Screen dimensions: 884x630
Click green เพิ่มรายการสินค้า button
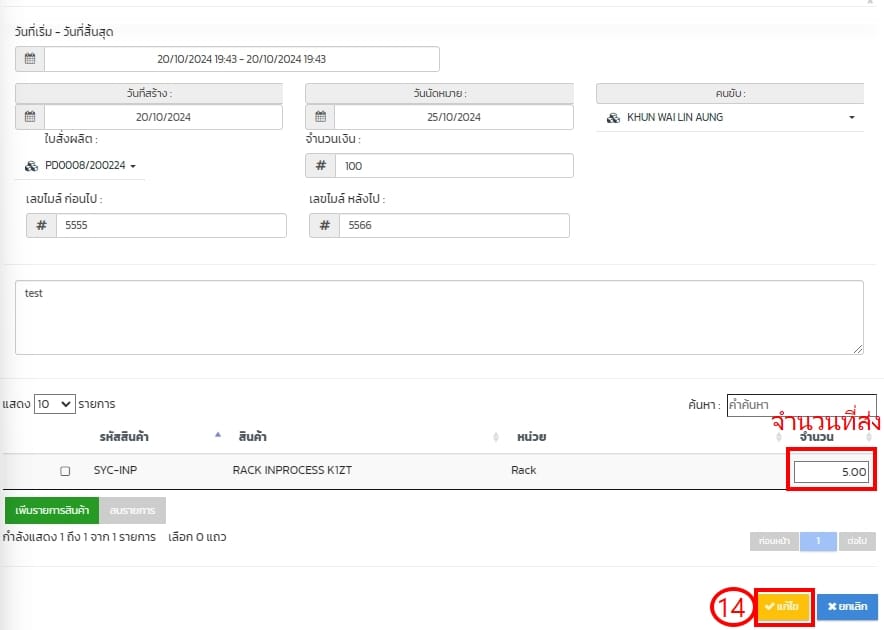coord(52,511)
